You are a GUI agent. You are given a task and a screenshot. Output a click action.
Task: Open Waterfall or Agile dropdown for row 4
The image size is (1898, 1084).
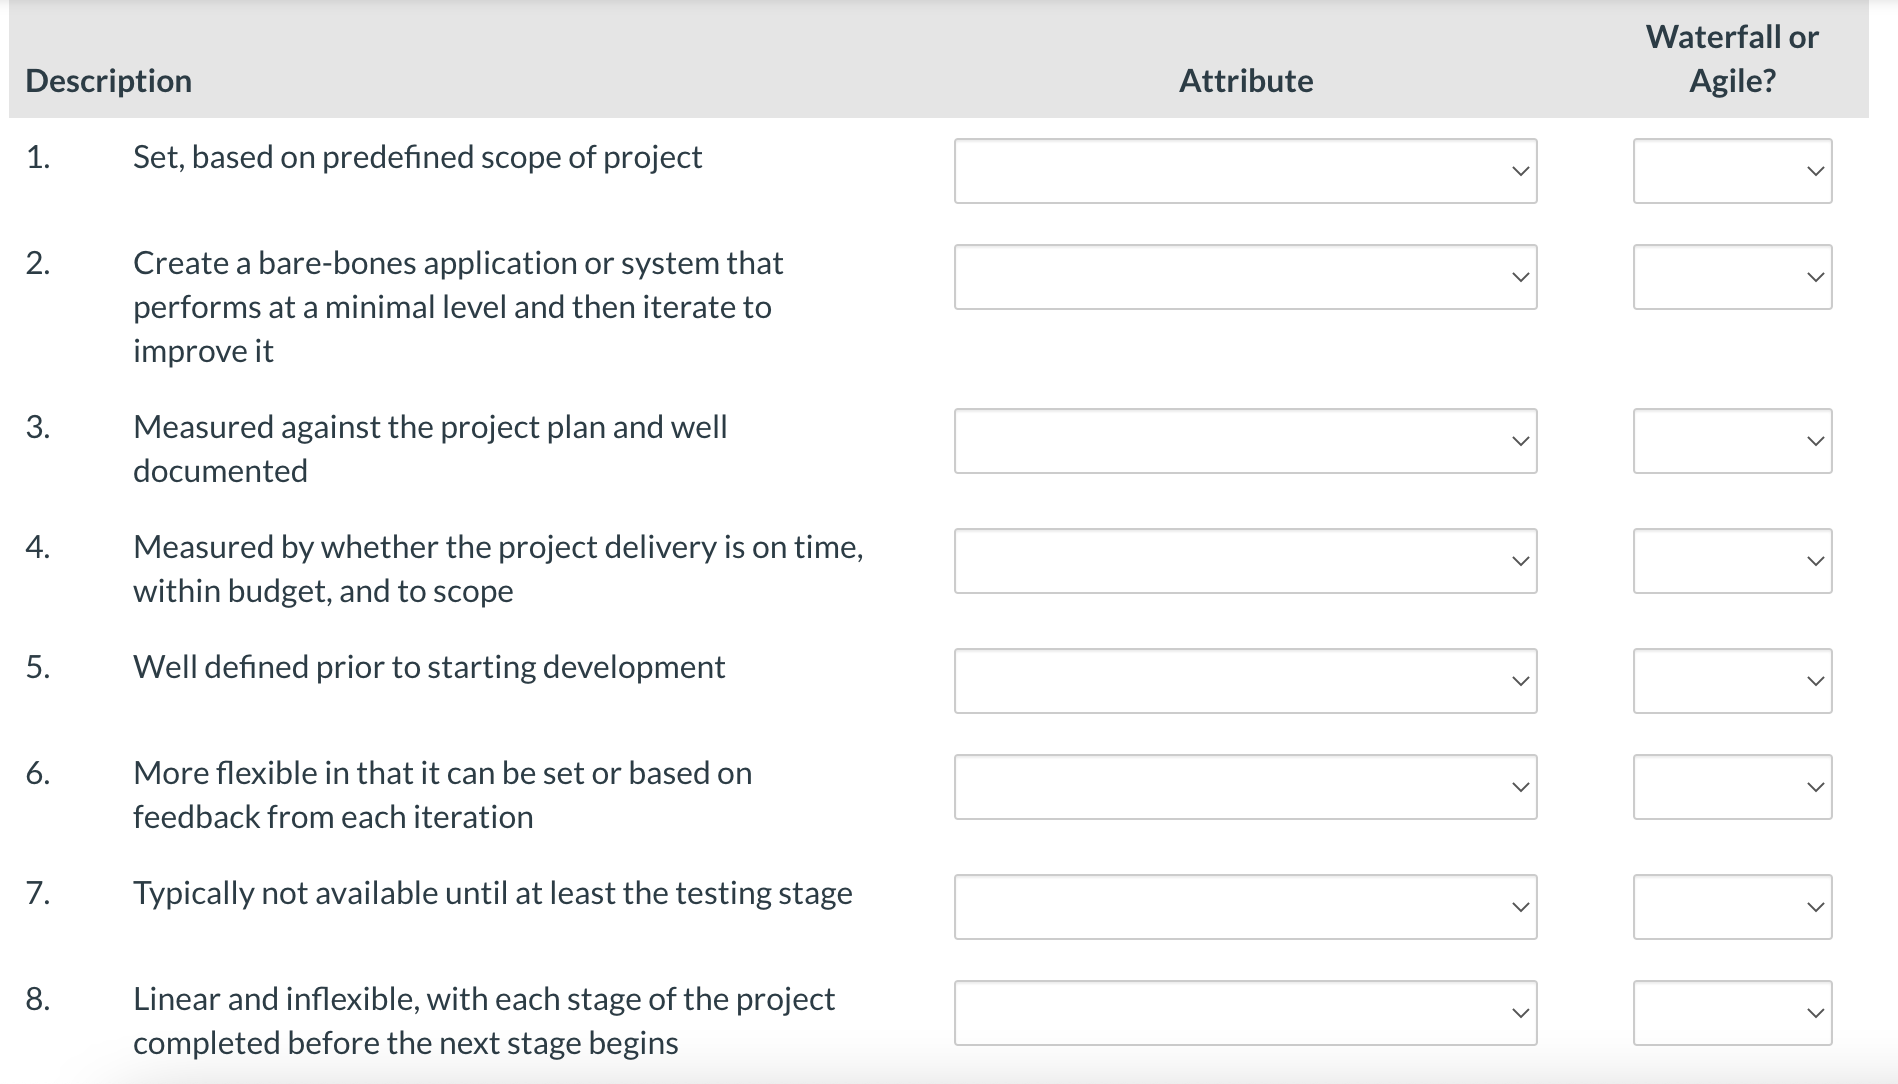click(1732, 561)
